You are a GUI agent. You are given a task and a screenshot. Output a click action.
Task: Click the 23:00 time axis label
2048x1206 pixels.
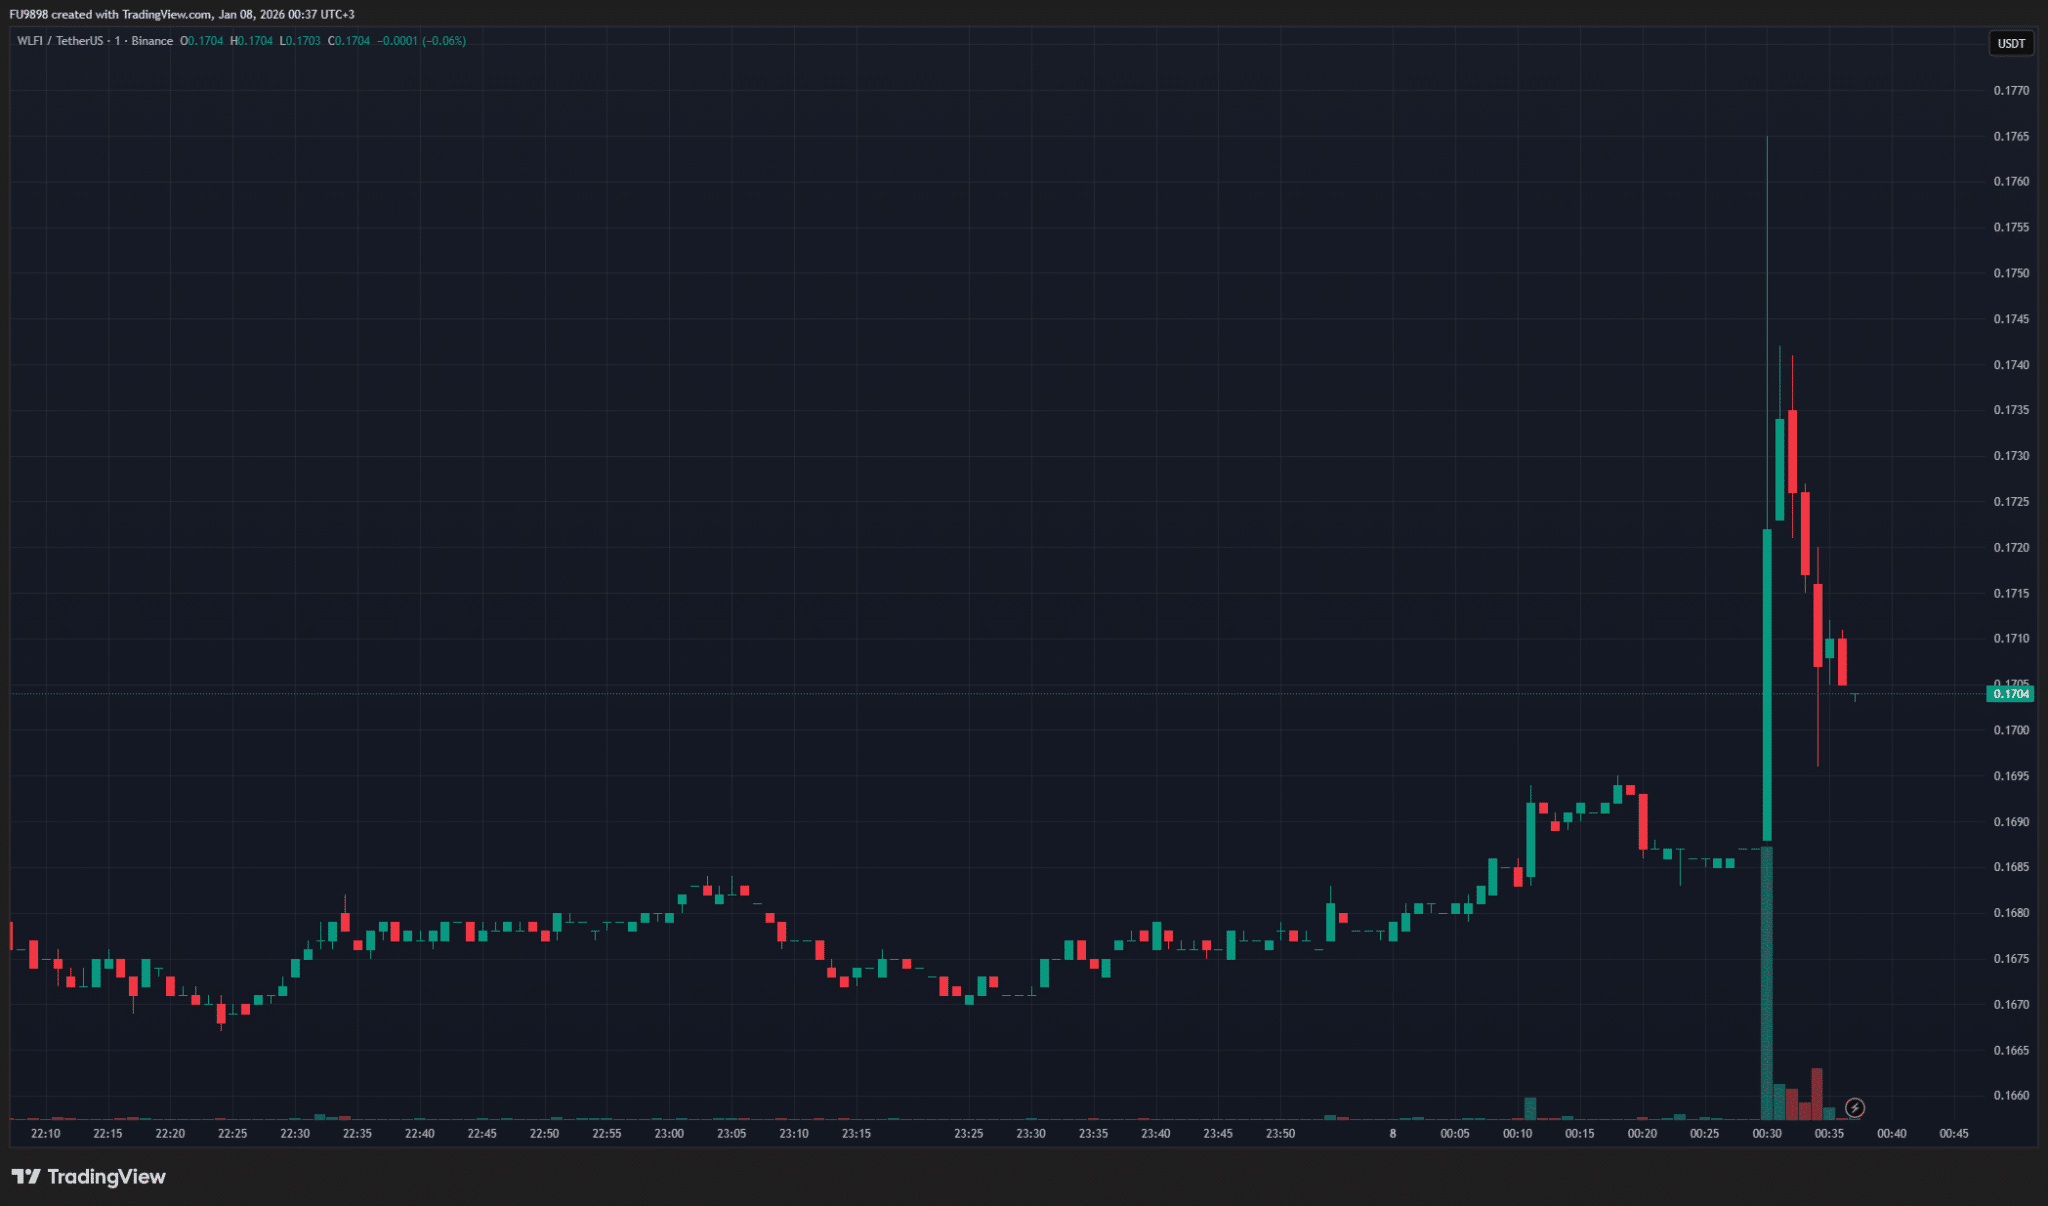click(x=669, y=1133)
